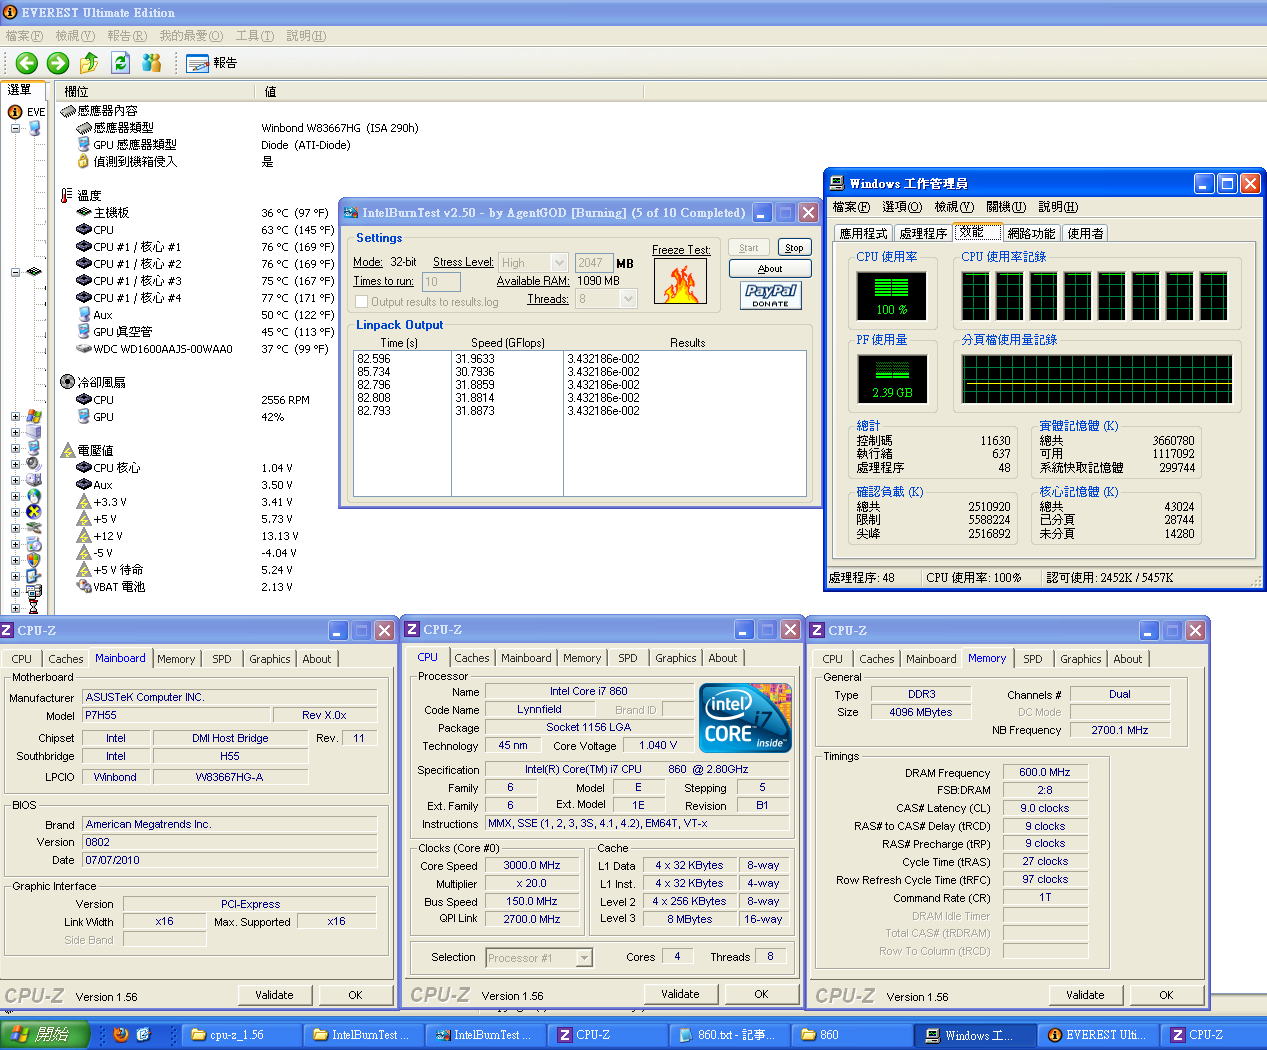Refresh EVEREST readings with the refresh icon

[x=120, y=63]
